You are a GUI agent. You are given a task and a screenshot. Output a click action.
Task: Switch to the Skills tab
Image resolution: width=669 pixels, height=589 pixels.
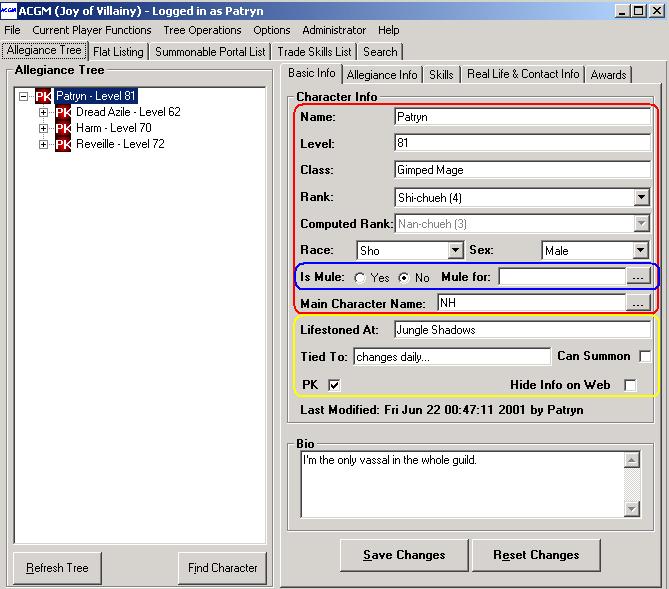[441, 74]
